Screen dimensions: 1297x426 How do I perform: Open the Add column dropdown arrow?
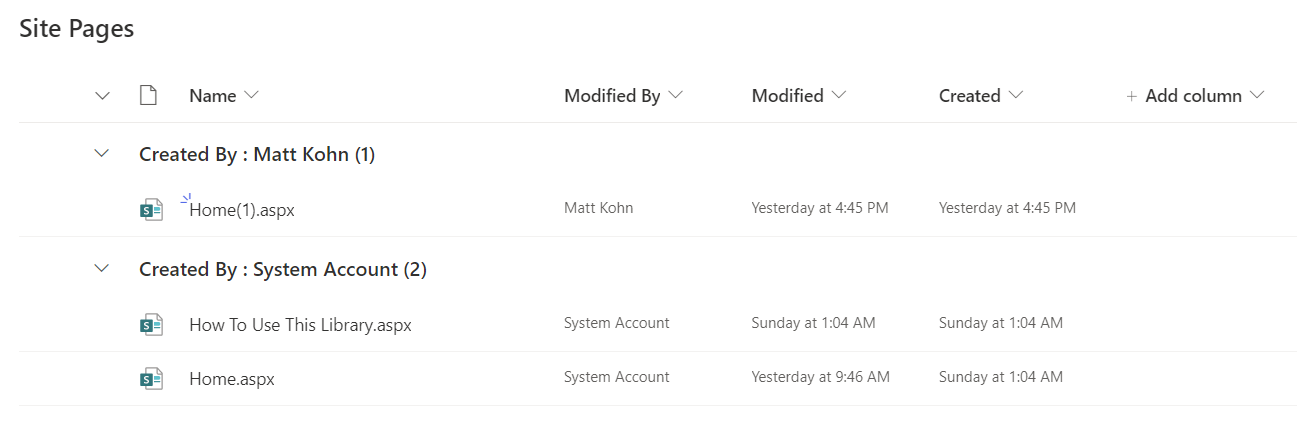pos(1257,96)
